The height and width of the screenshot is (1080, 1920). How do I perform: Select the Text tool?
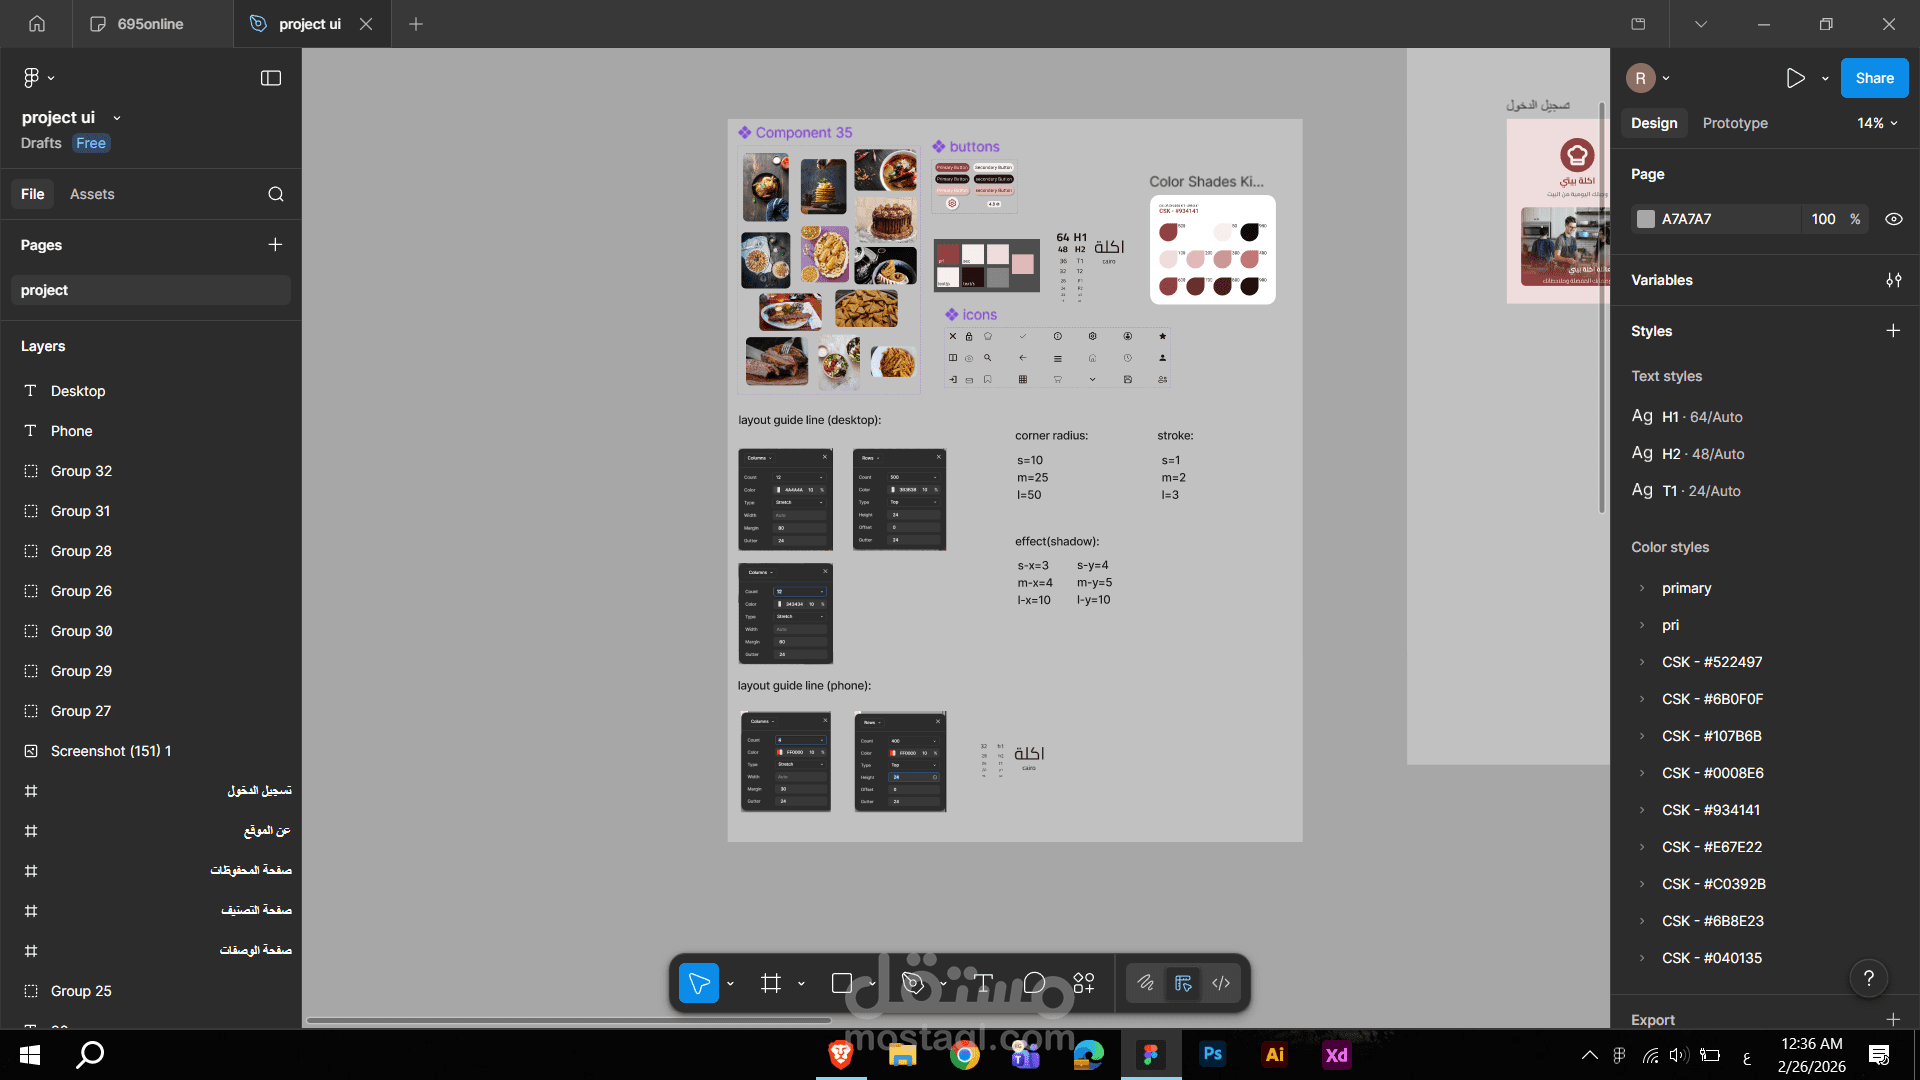pyautogui.click(x=983, y=983)
